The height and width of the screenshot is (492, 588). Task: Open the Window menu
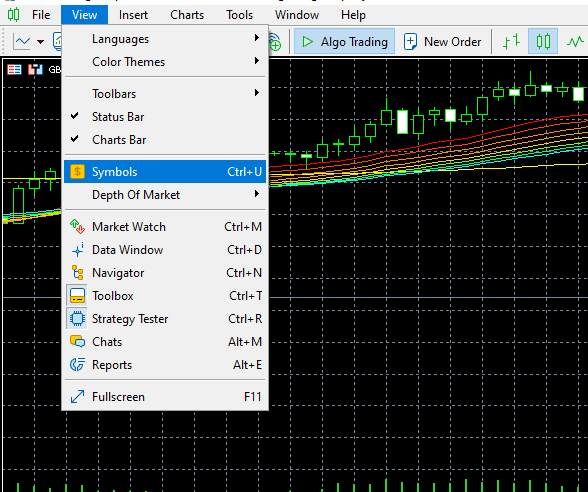(x=297, y=15)
